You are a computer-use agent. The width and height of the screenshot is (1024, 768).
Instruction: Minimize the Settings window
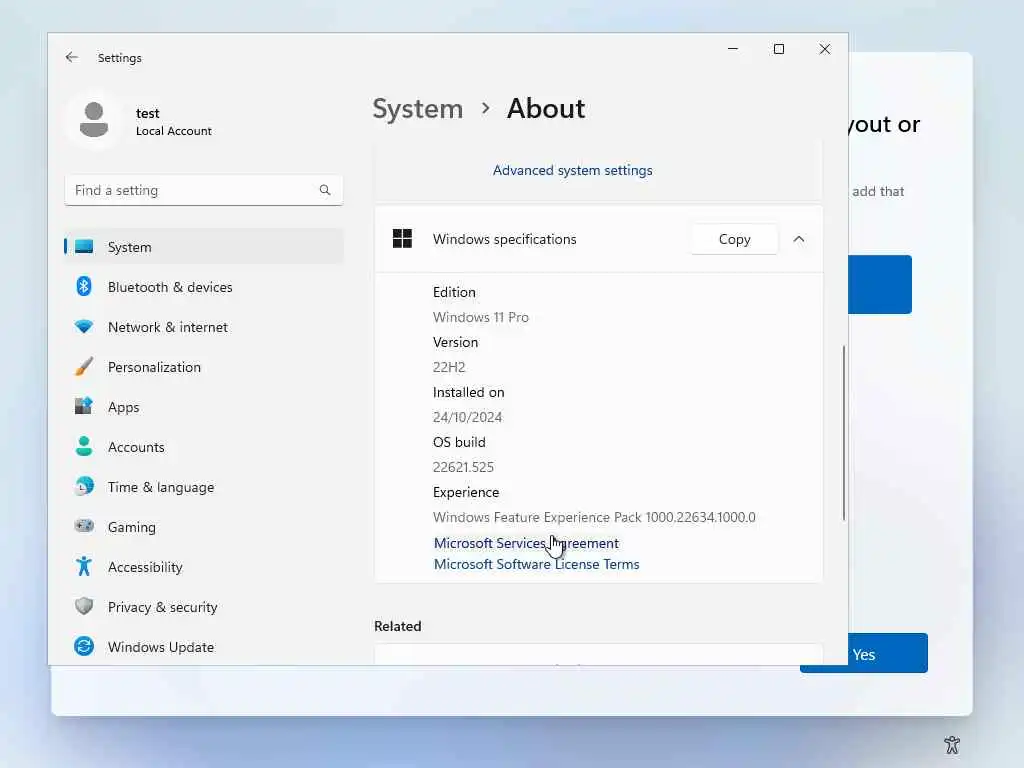pyautogui.click(x=733, y=49)
